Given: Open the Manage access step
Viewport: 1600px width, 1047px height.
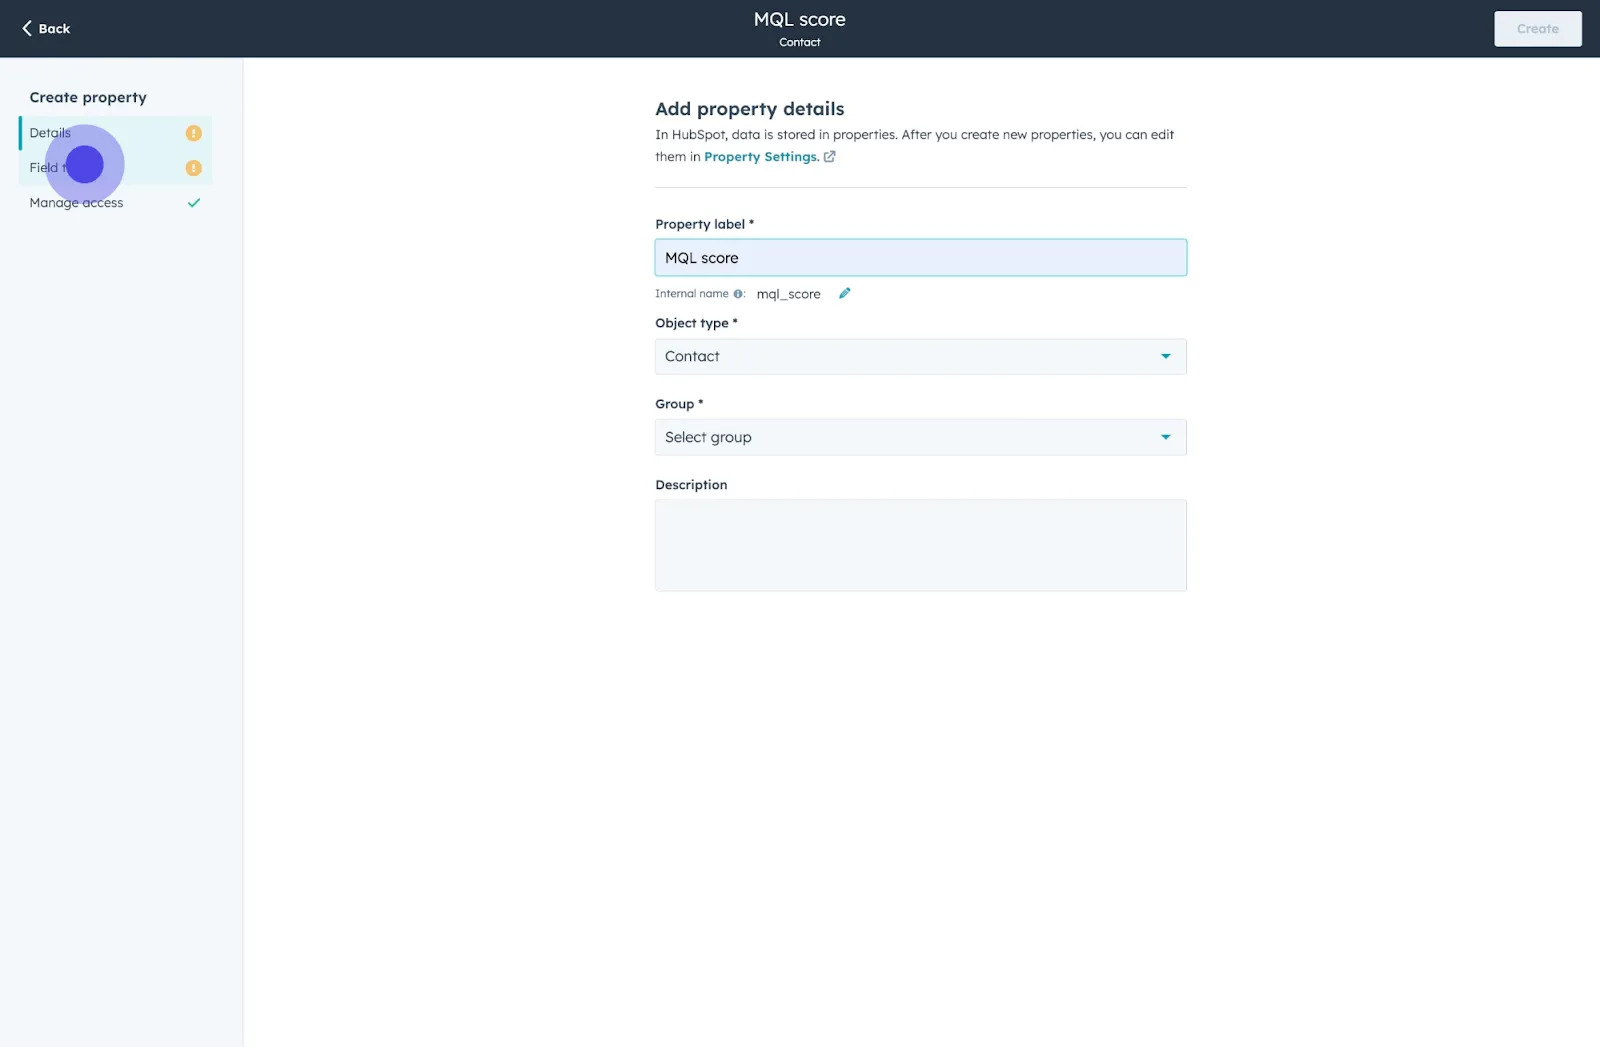Looking at the screenshot, I should pyautogui.click(x=115, y=203).
